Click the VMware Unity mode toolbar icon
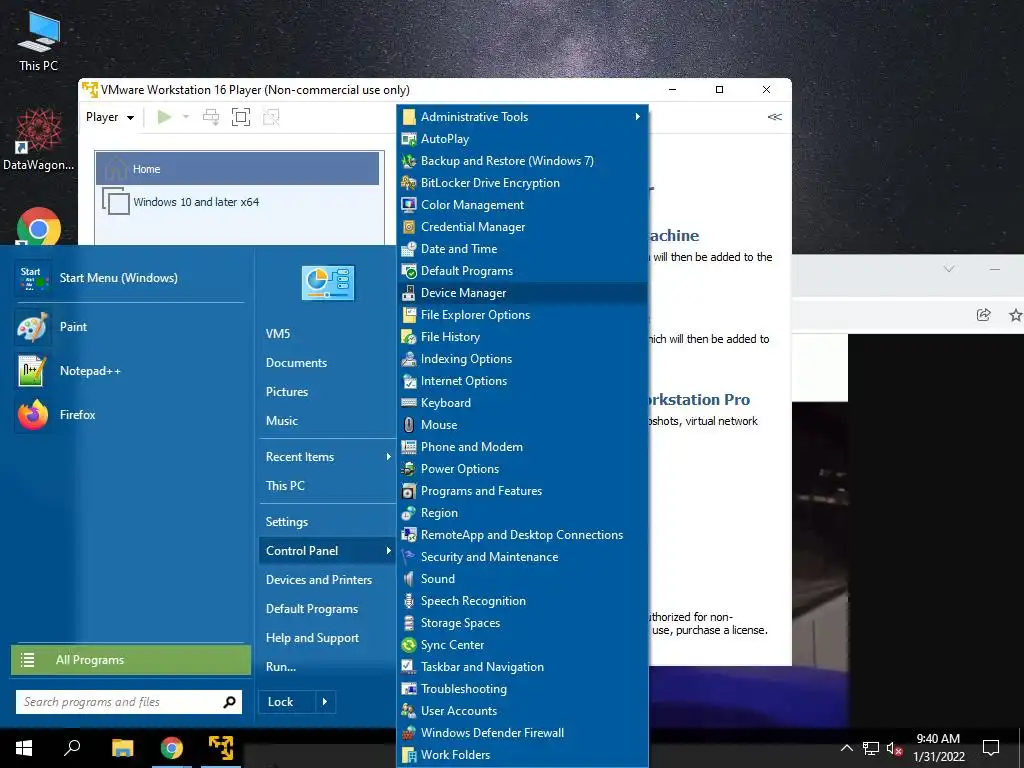 pyautogui.click(x=271, y=117)
